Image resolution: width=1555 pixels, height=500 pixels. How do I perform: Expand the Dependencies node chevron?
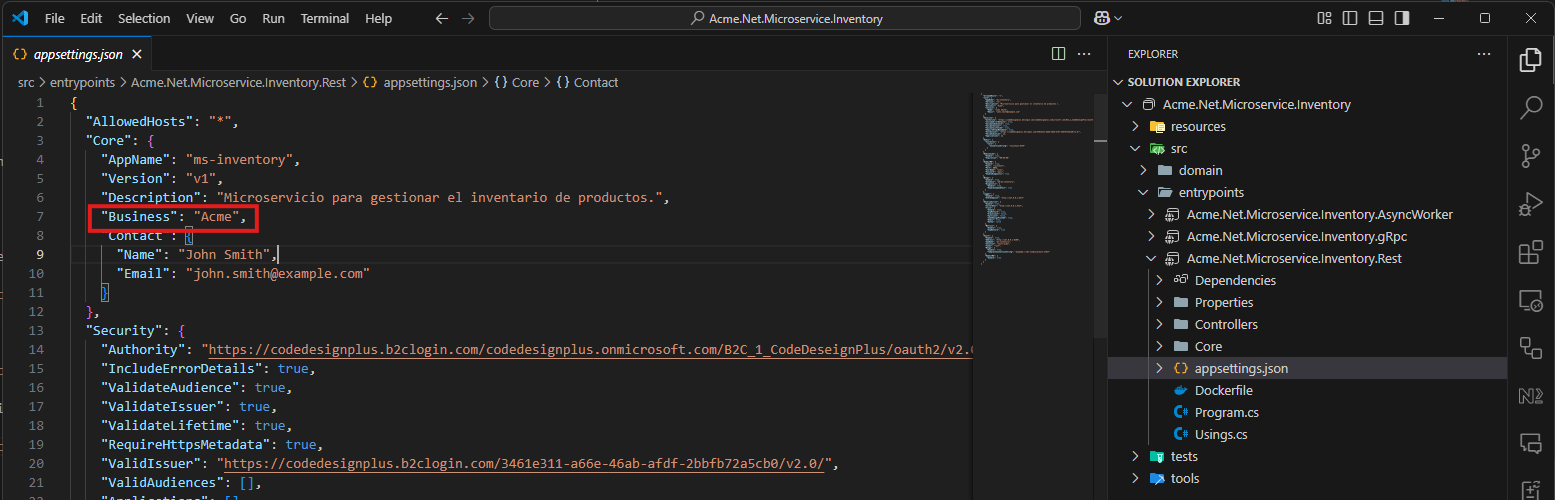point(1159,280)
